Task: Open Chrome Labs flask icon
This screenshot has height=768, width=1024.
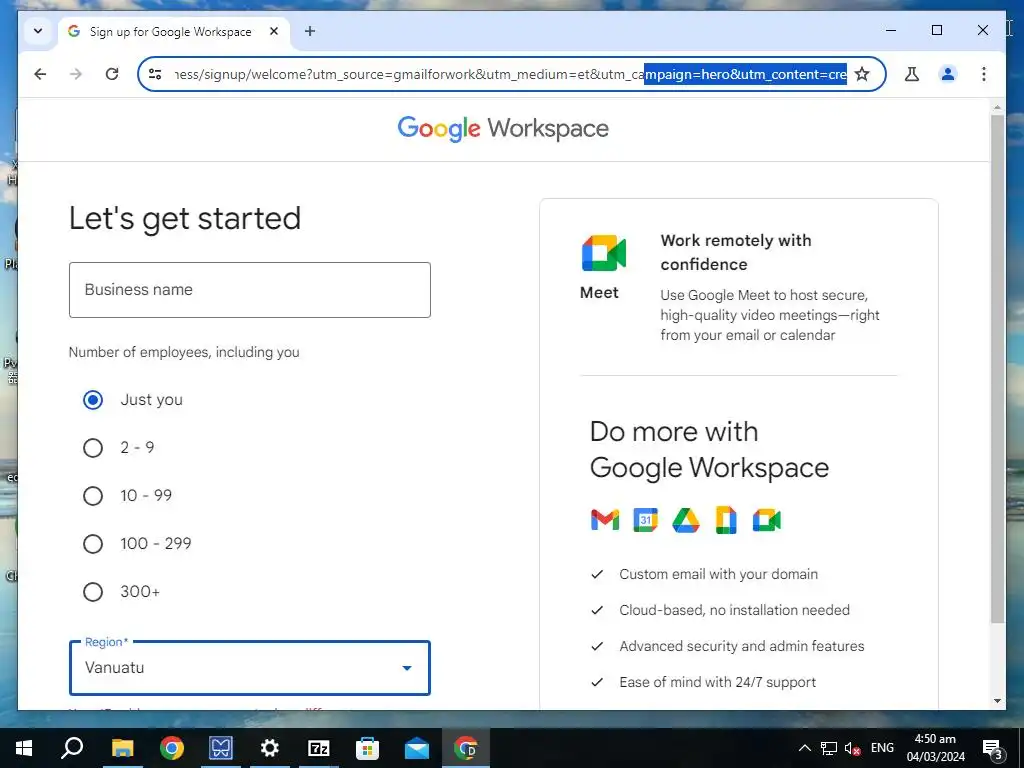Action: click(912, 74)
